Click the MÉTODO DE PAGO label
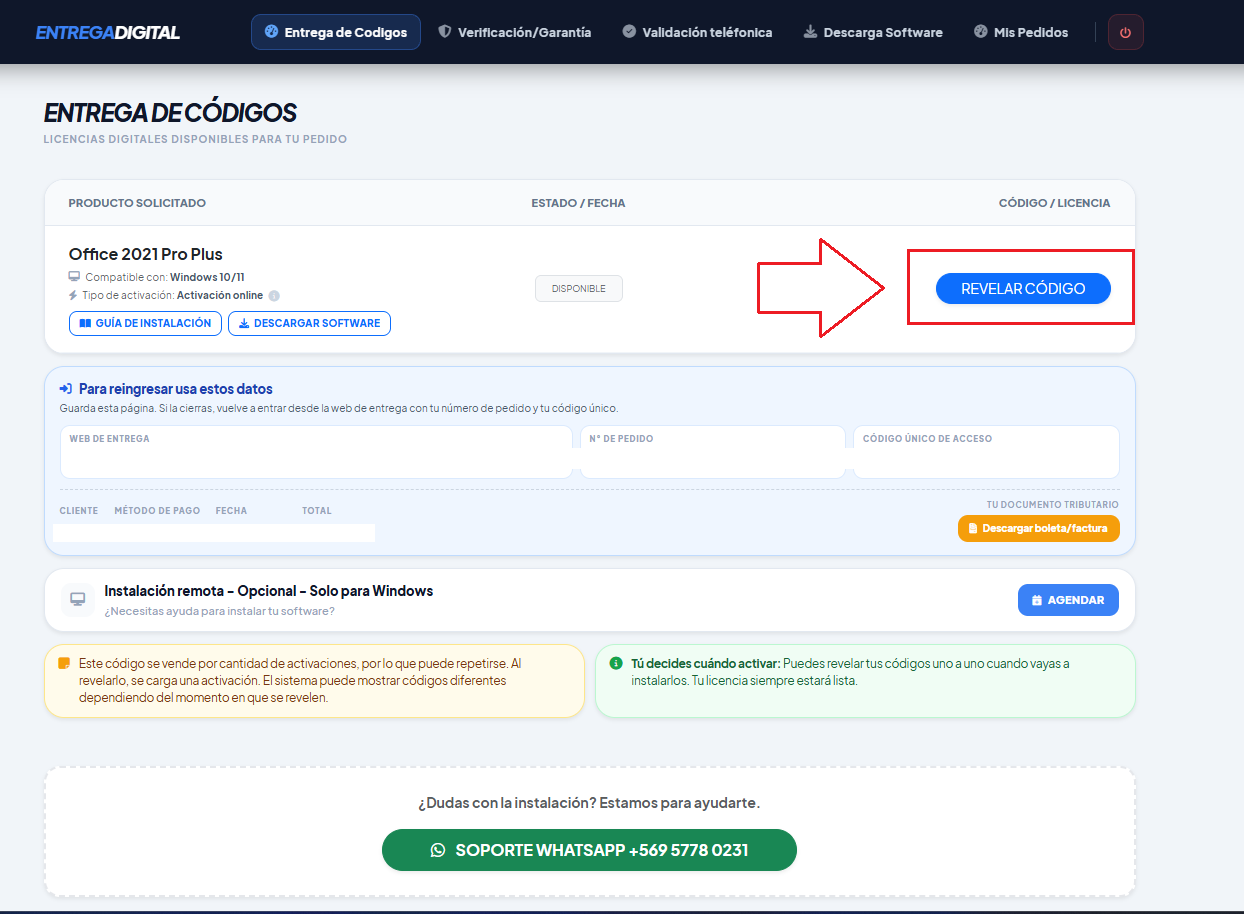The width and height of the screenshot is (1244, 914). point(157,511)
